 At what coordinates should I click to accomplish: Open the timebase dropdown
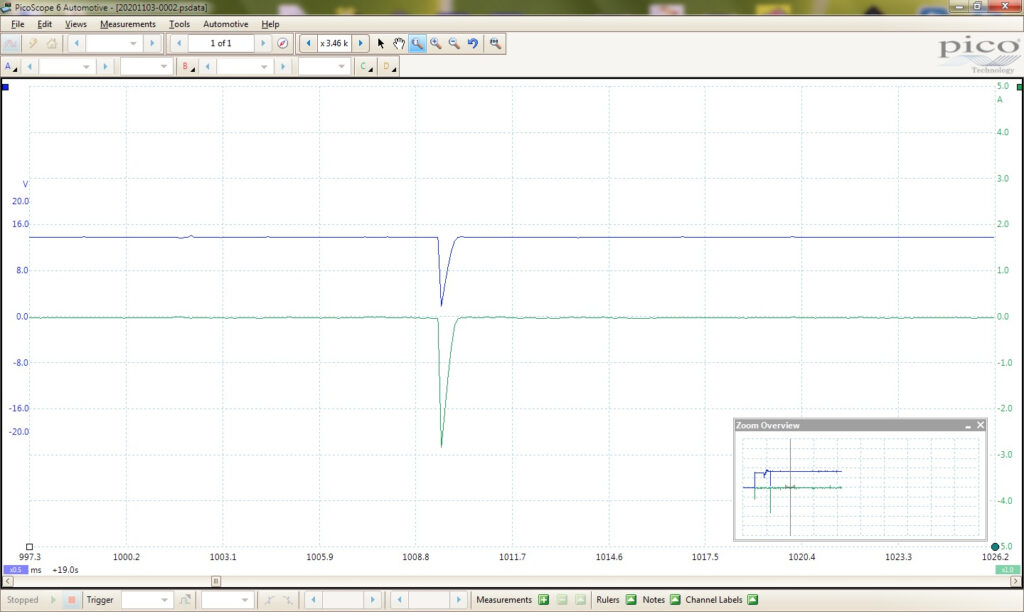(x=114, y=43)
